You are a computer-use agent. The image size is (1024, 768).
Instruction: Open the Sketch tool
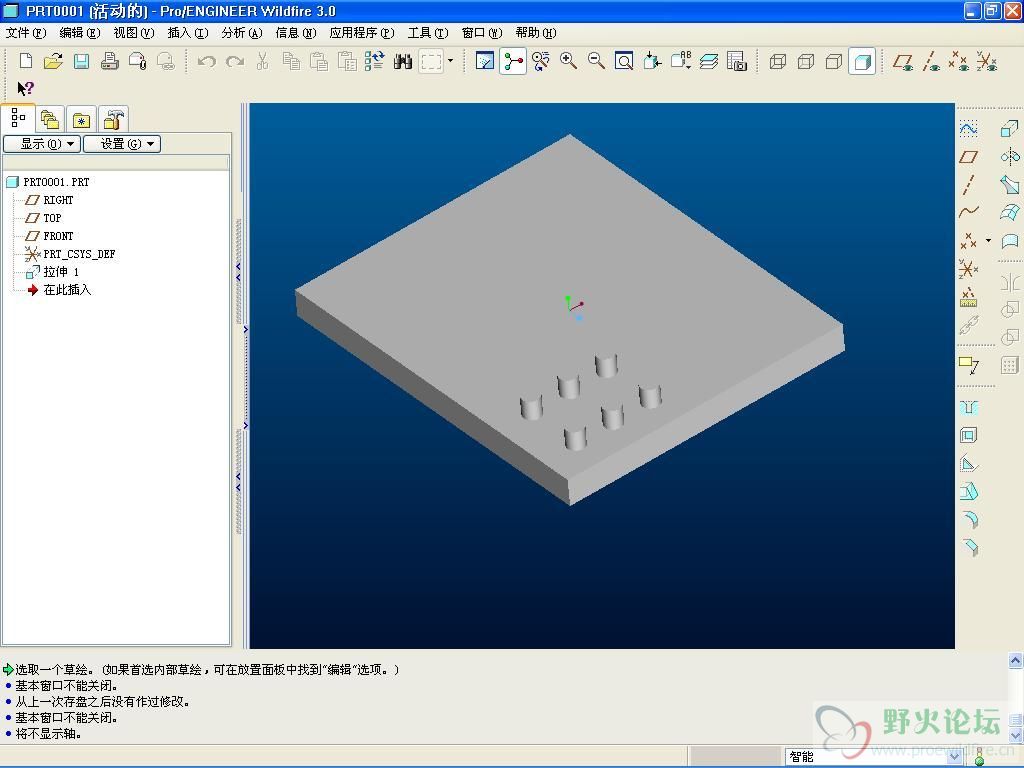(x=968, y=129)
